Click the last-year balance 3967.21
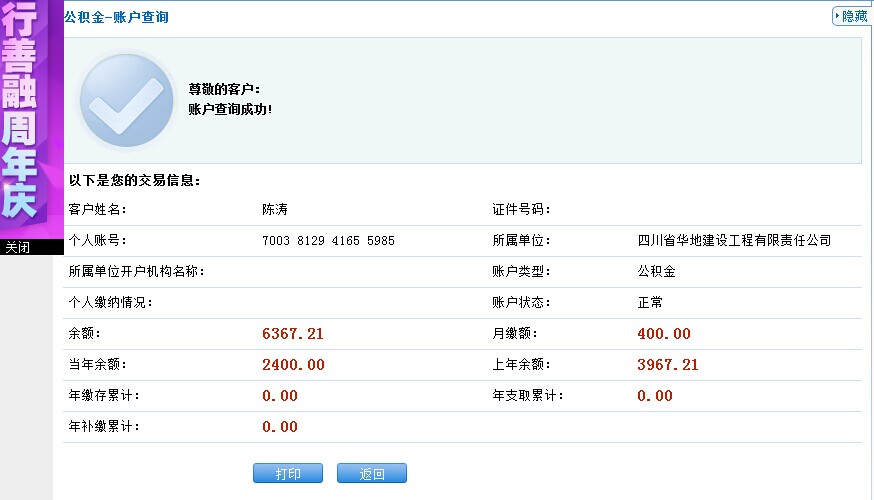 (668, 365)
